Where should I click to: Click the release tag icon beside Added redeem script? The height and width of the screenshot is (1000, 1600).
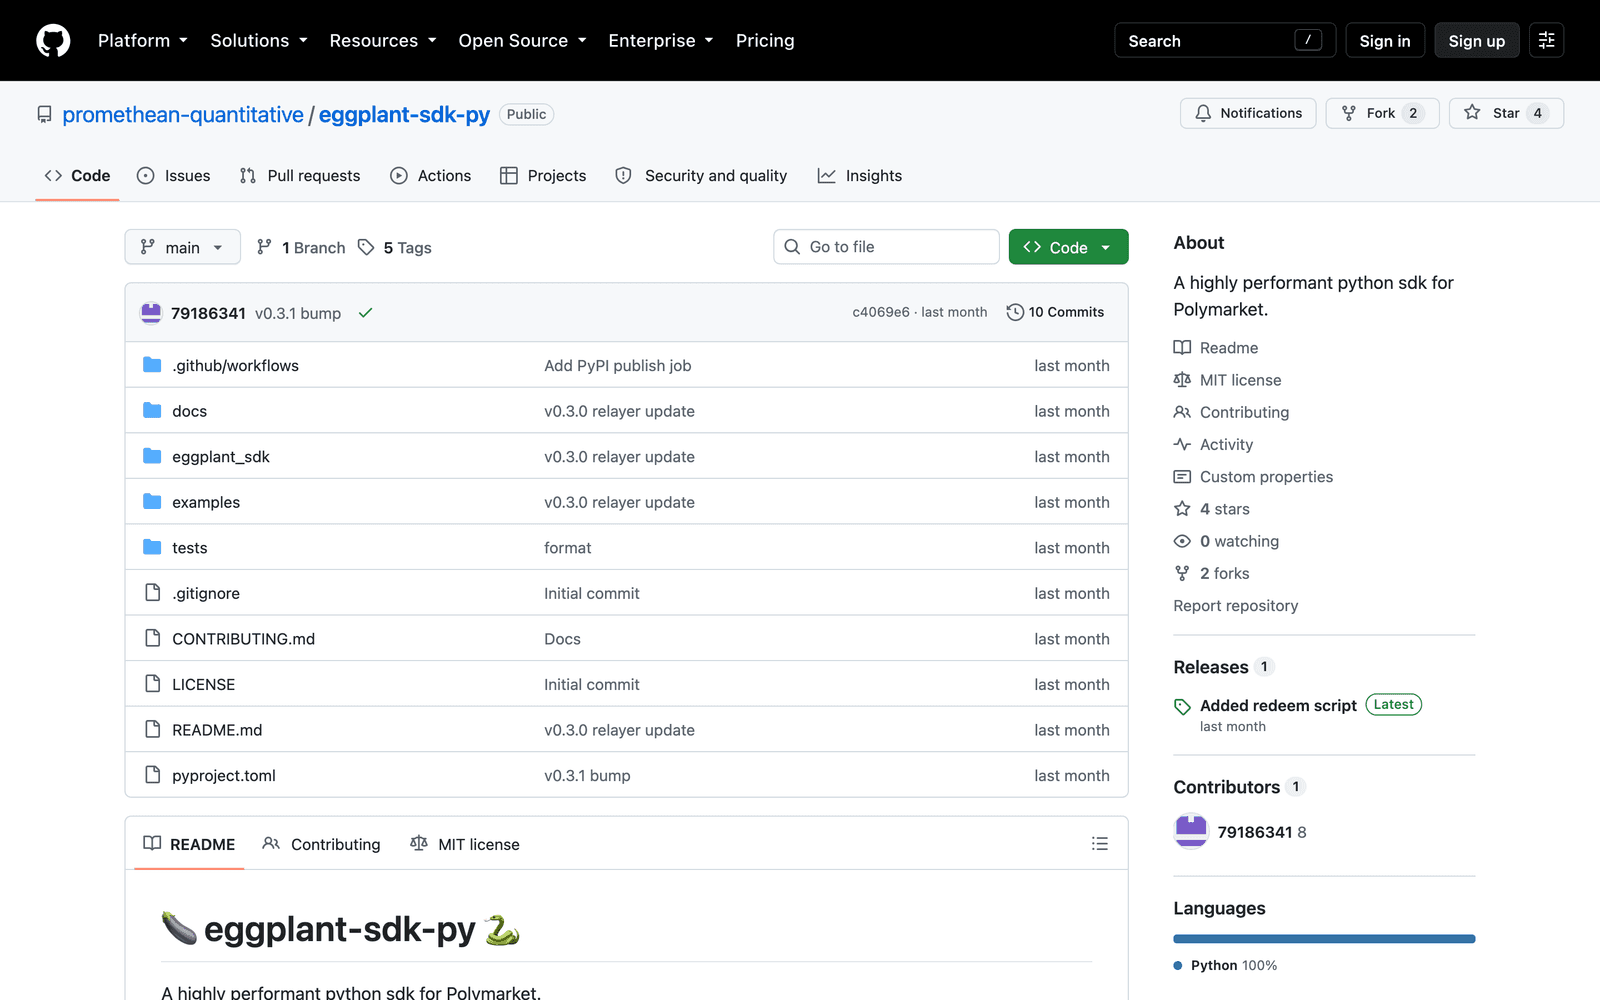click(1182, 707)
